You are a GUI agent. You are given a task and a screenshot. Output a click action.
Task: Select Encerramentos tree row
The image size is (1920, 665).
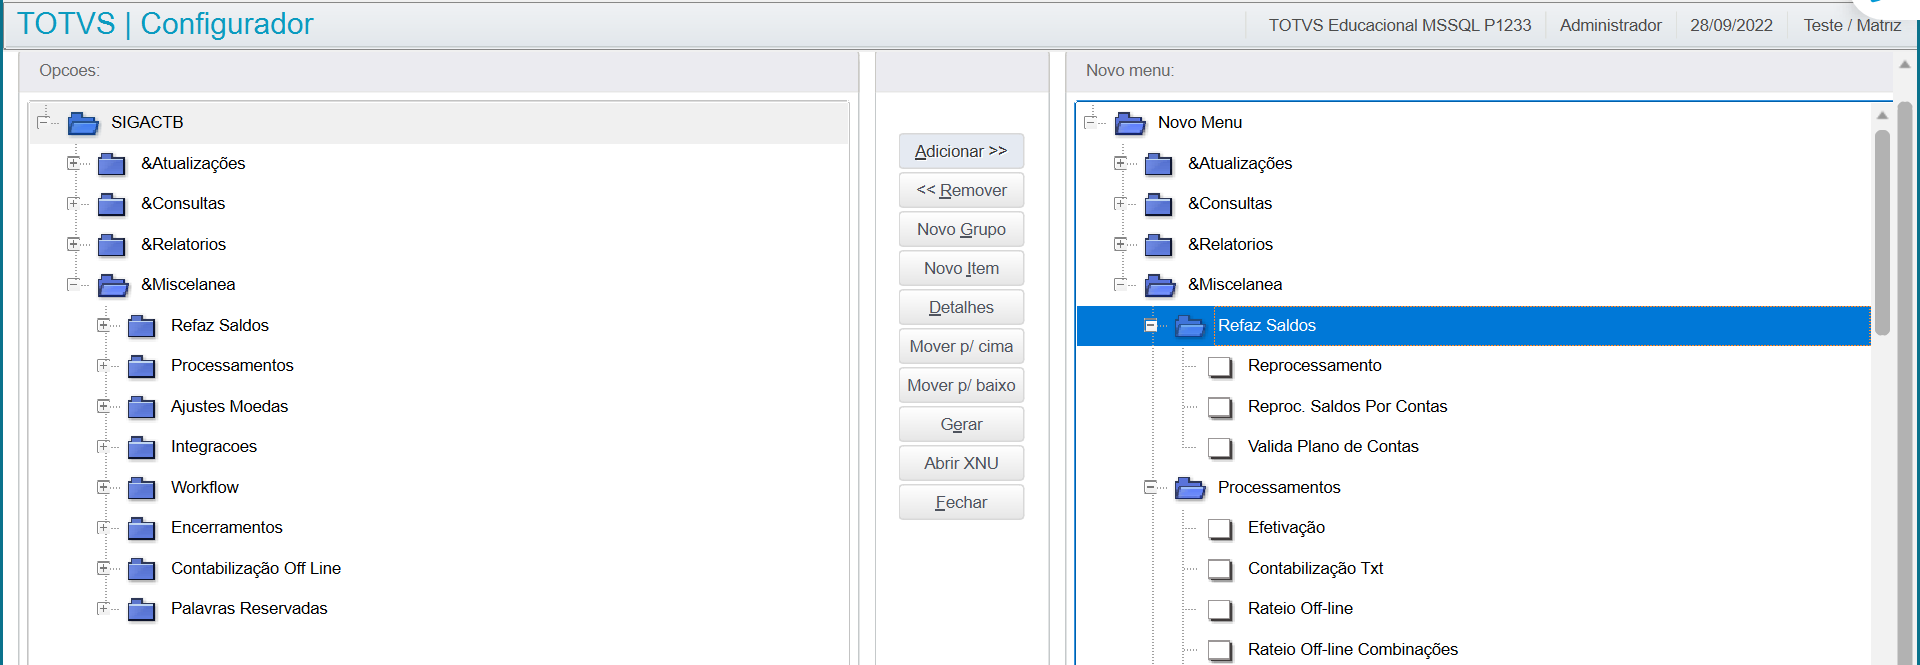[226, 527]
